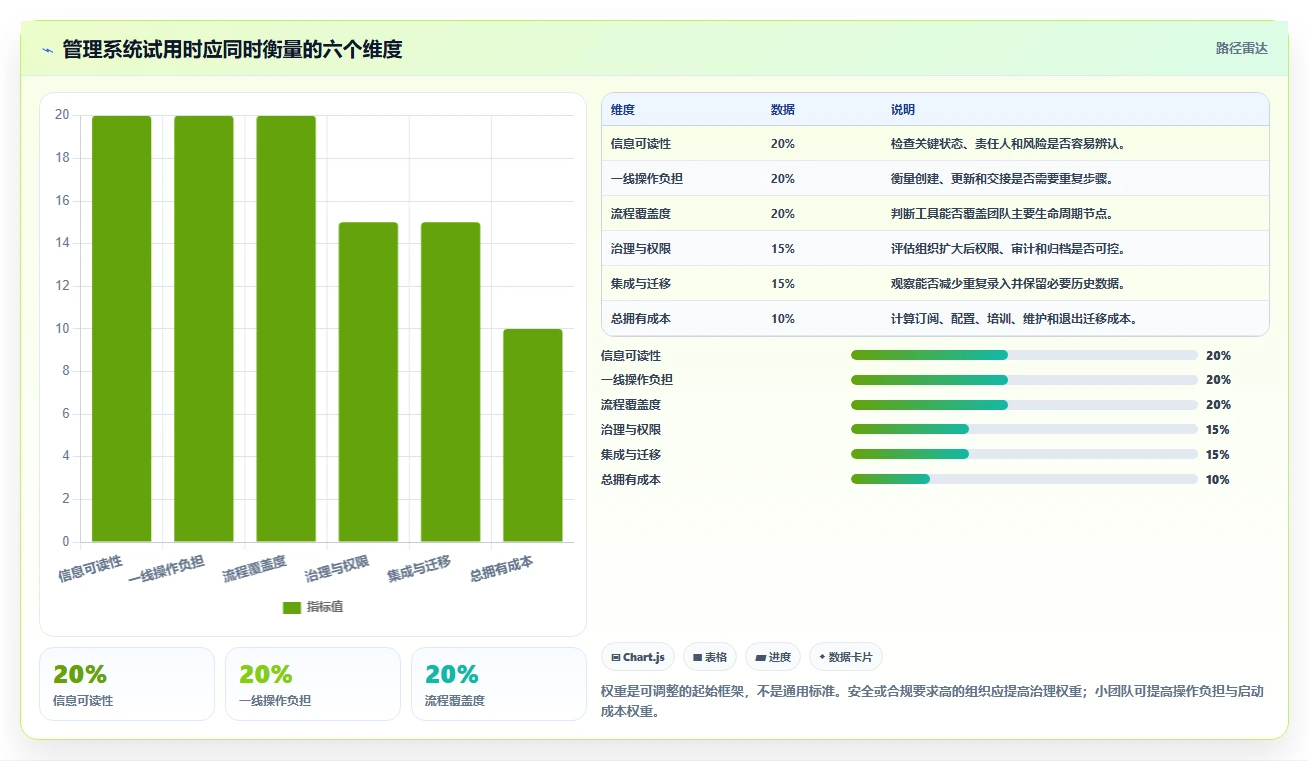The image size is (1309, 761).
Task: Click the 一线操作负担 progress bar
Action: pos(1024,380)
